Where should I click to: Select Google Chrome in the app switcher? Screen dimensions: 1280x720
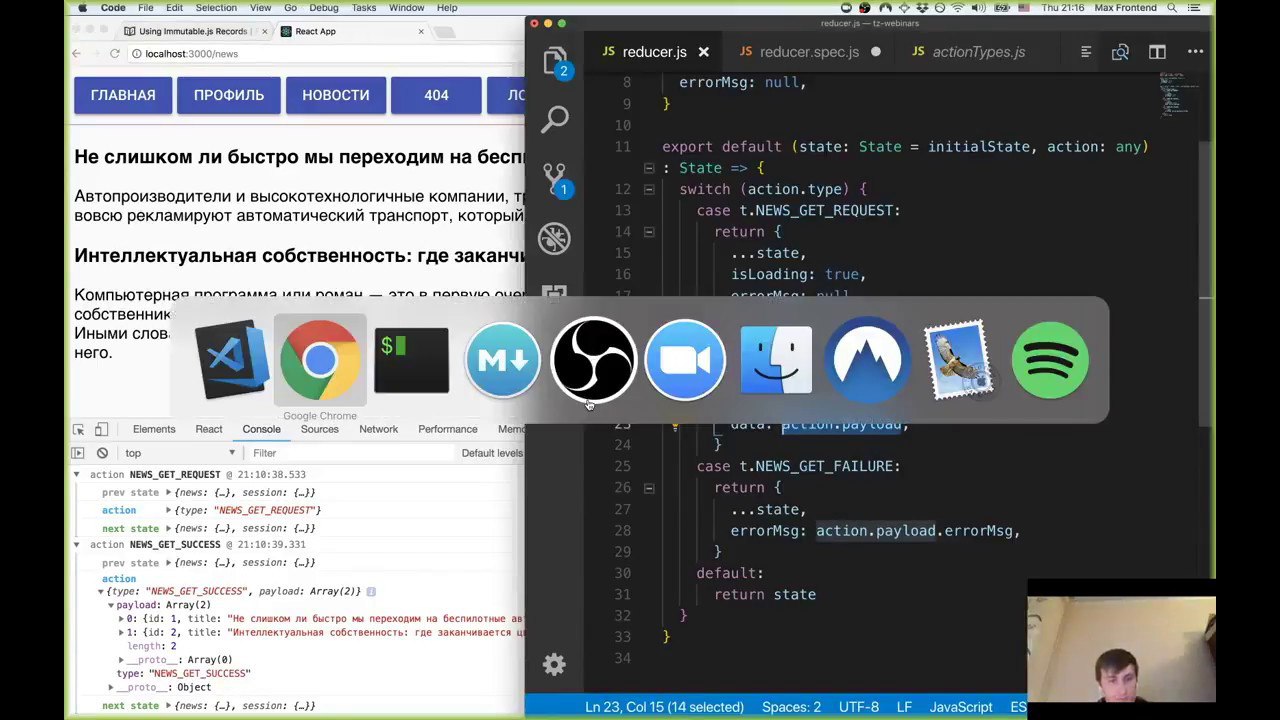tap(320, 359)
